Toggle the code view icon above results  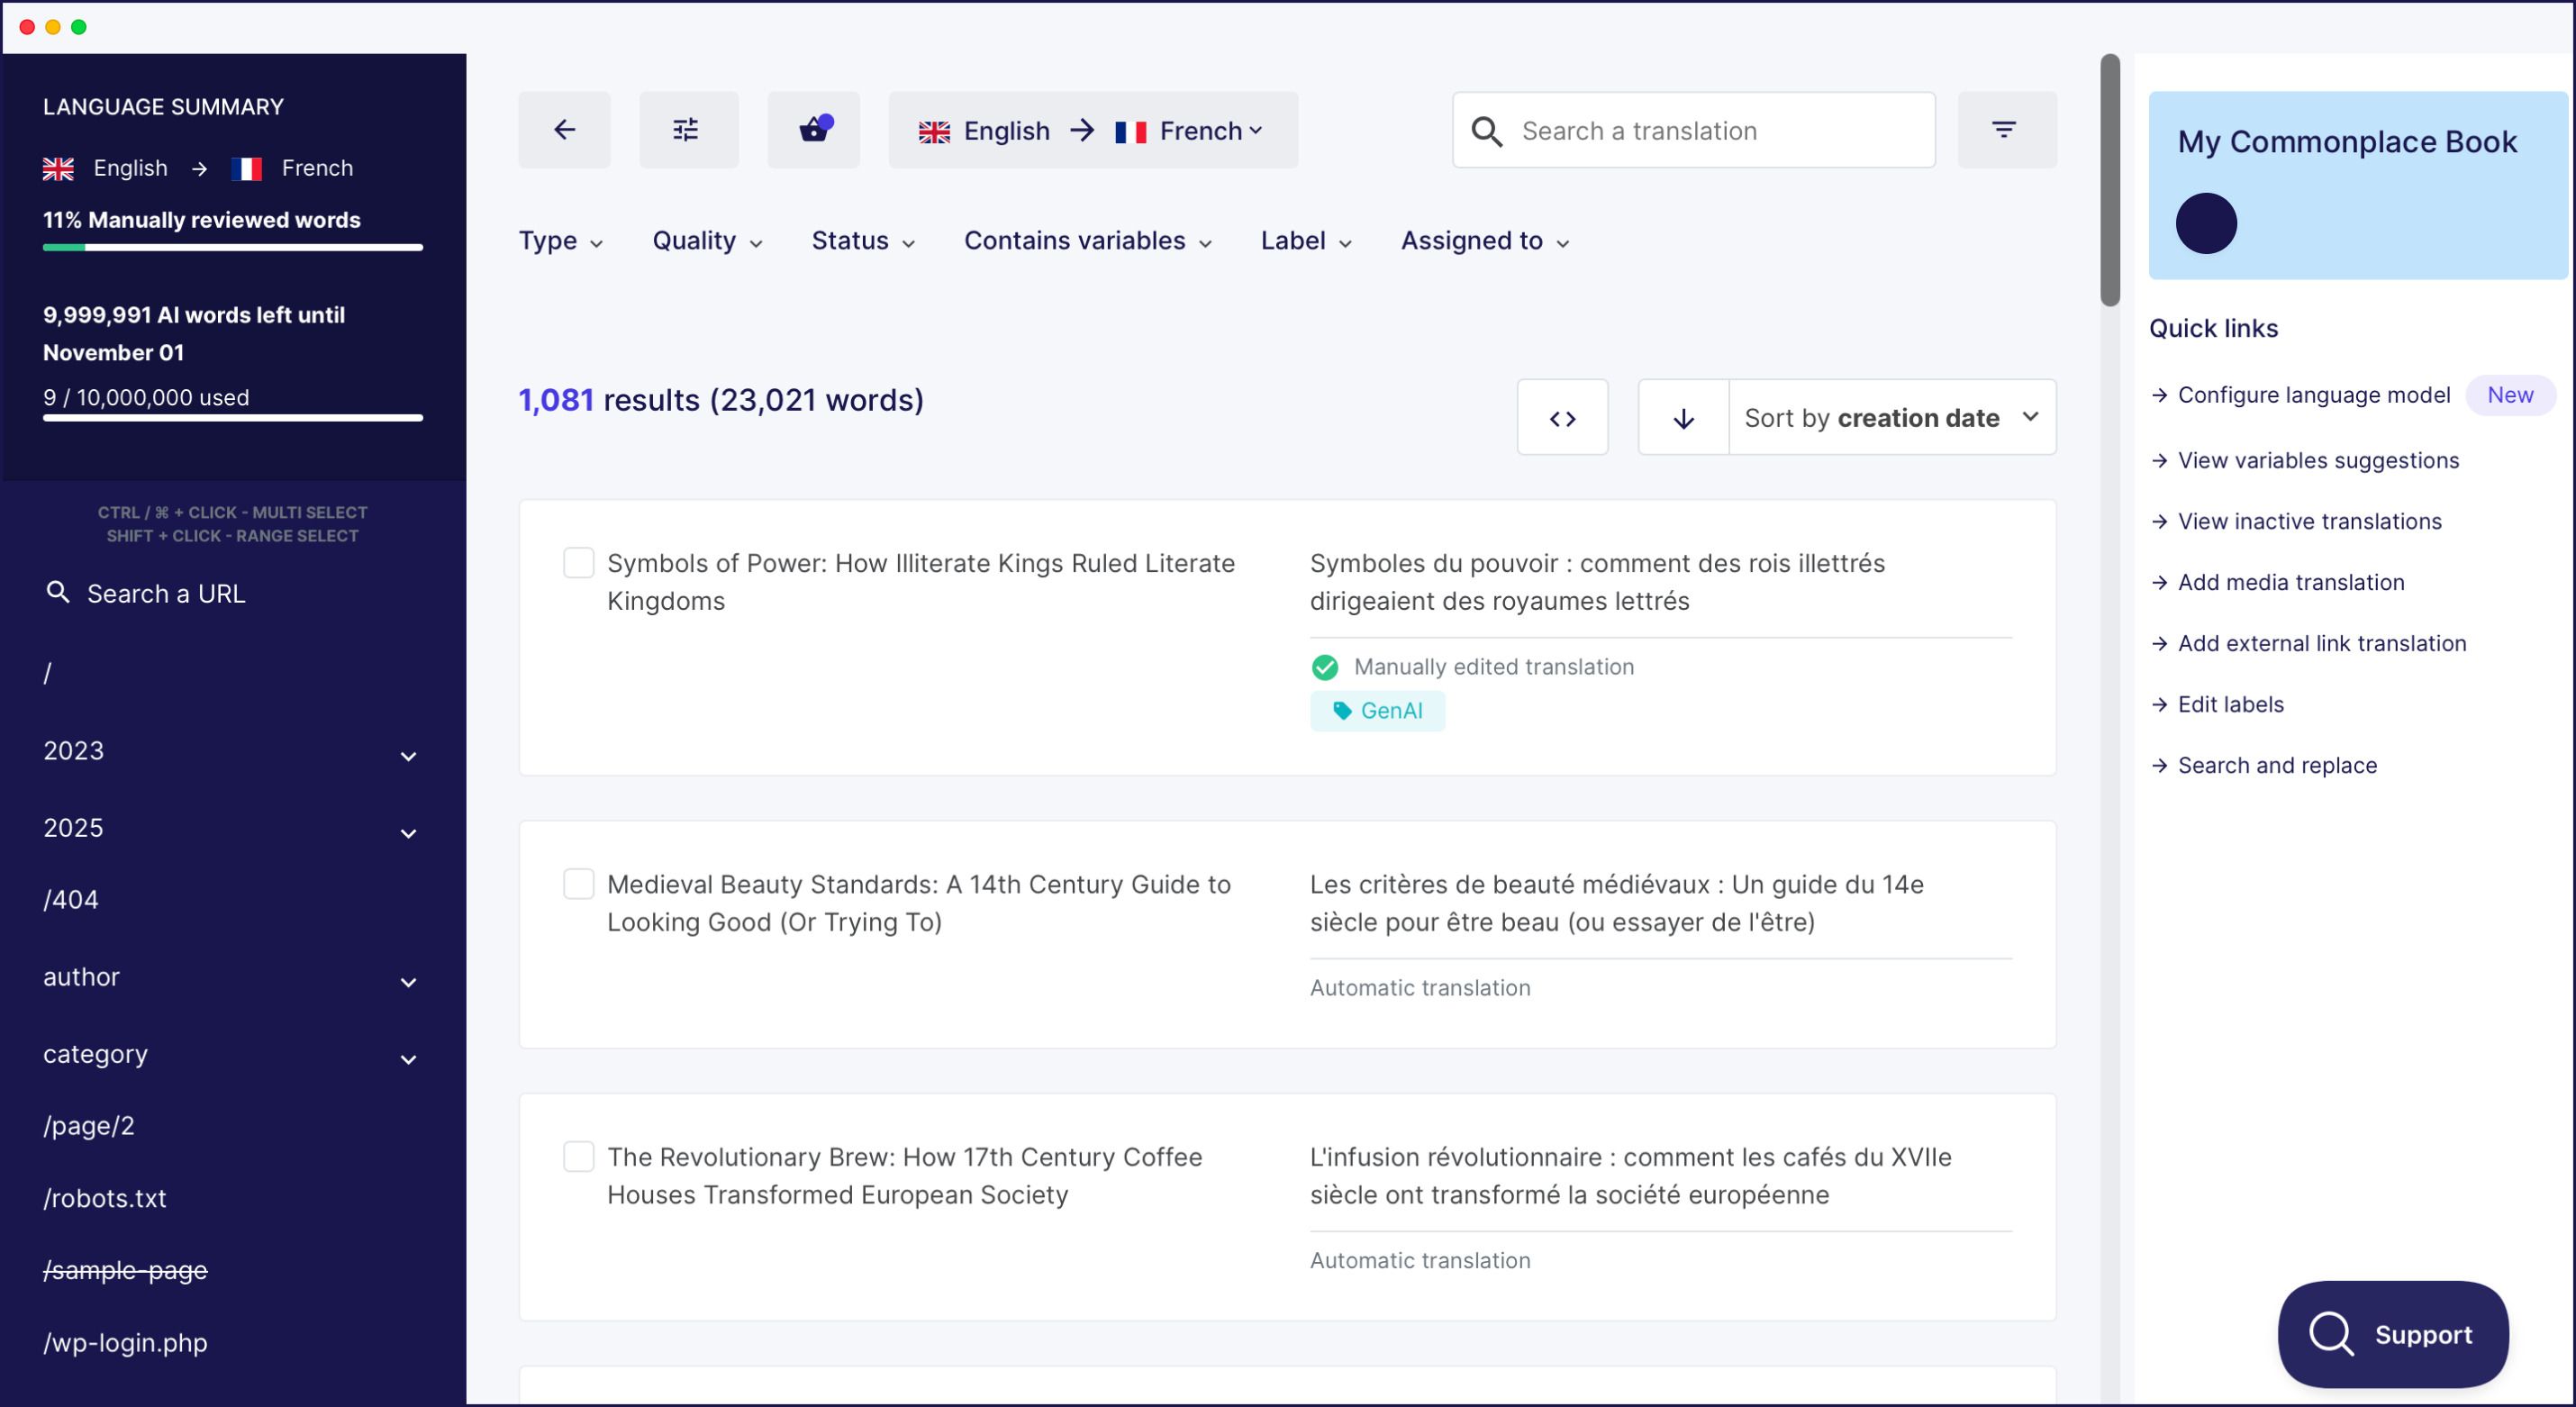(x=1562, y=417)
